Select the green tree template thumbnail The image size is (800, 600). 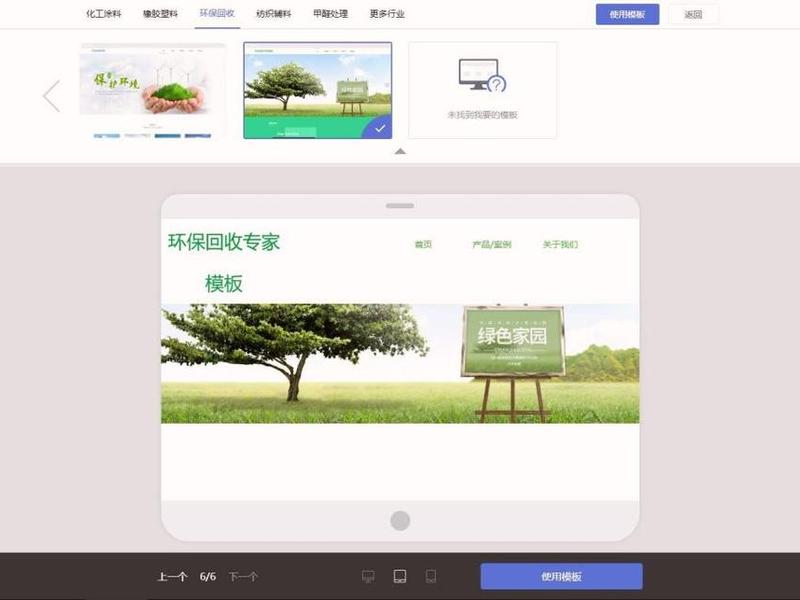pyautogui.click(x=317, y=90)
